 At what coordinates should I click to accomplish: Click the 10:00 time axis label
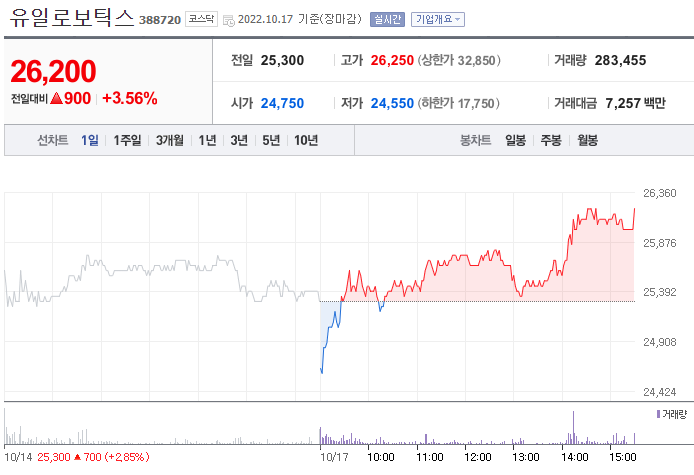click(381, 457)
